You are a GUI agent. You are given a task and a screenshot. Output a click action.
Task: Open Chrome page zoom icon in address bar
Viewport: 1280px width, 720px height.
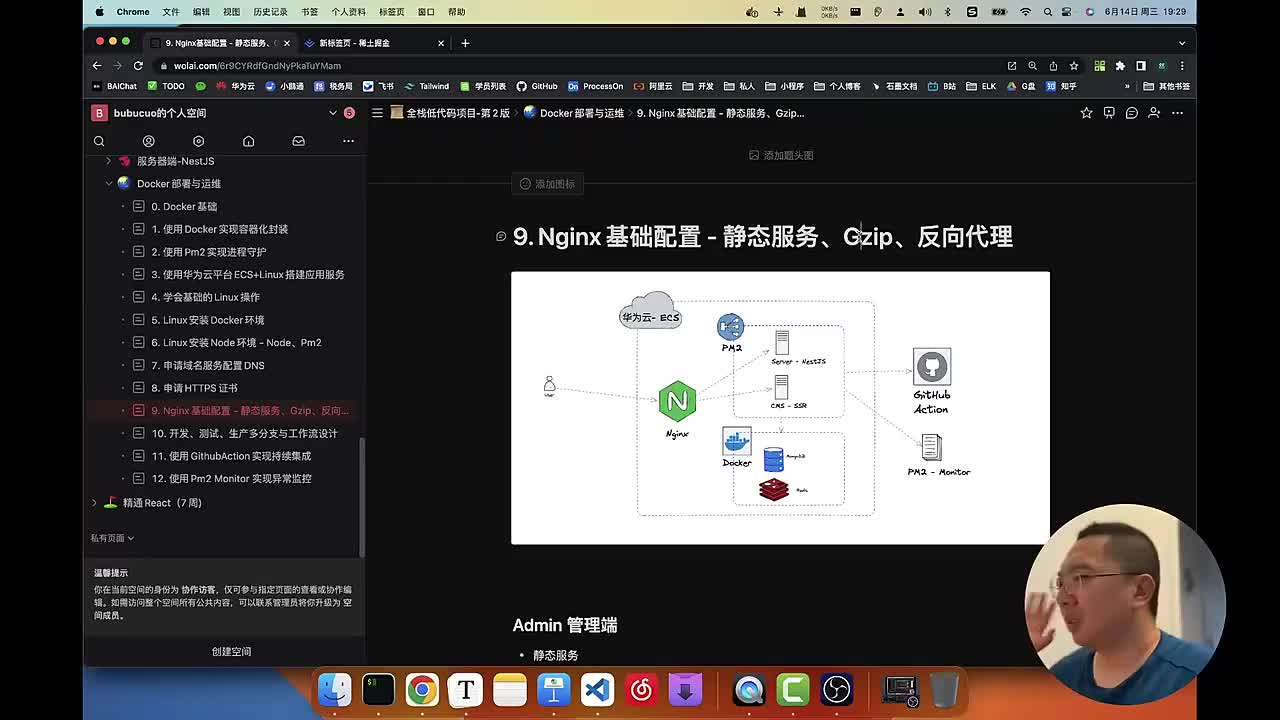coord(1033,66)
